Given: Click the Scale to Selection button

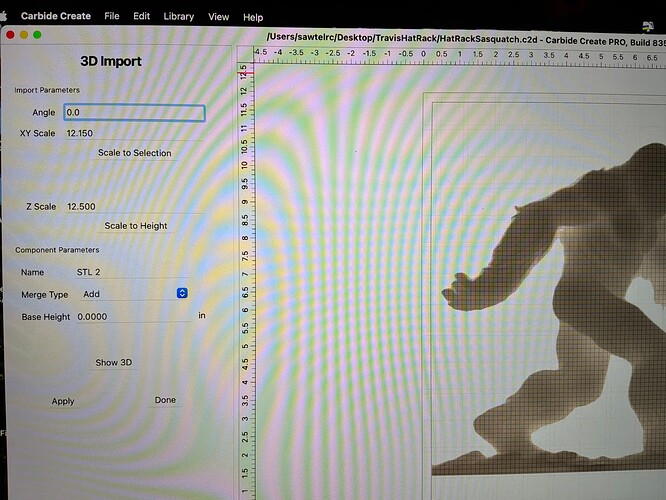Looking at the screenshot, I should (135, 153).
